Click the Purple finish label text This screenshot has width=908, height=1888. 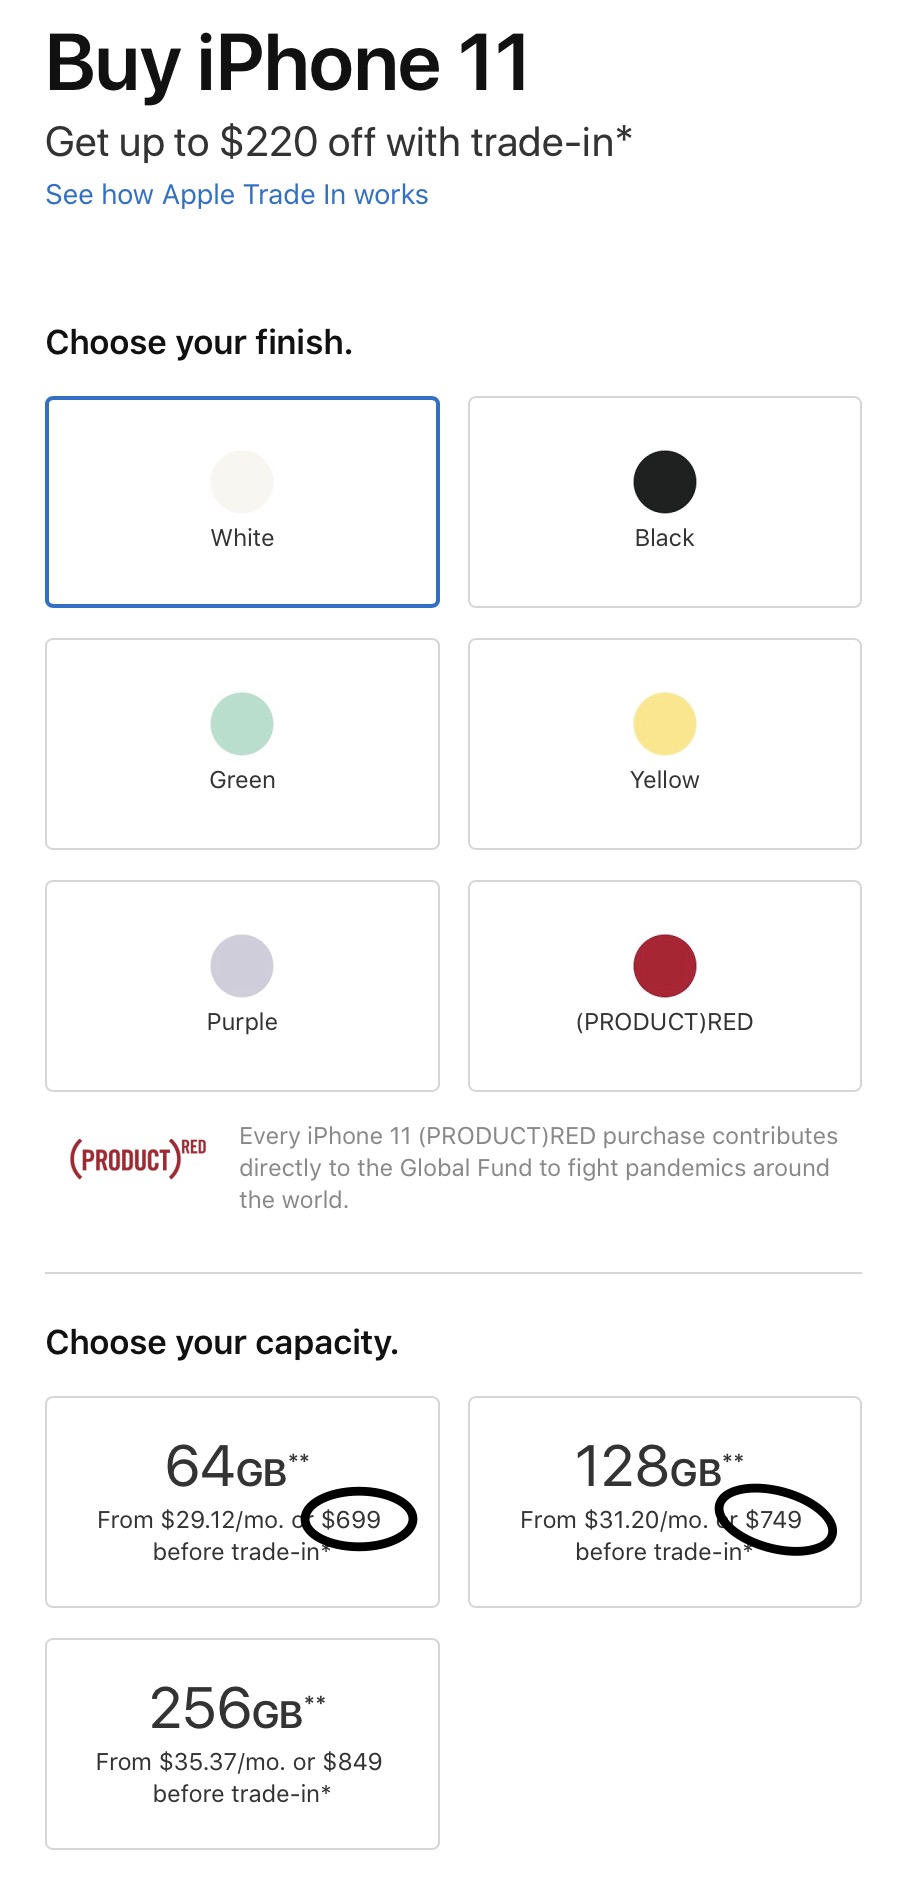pyautogui.click(x=242, y=1022)
